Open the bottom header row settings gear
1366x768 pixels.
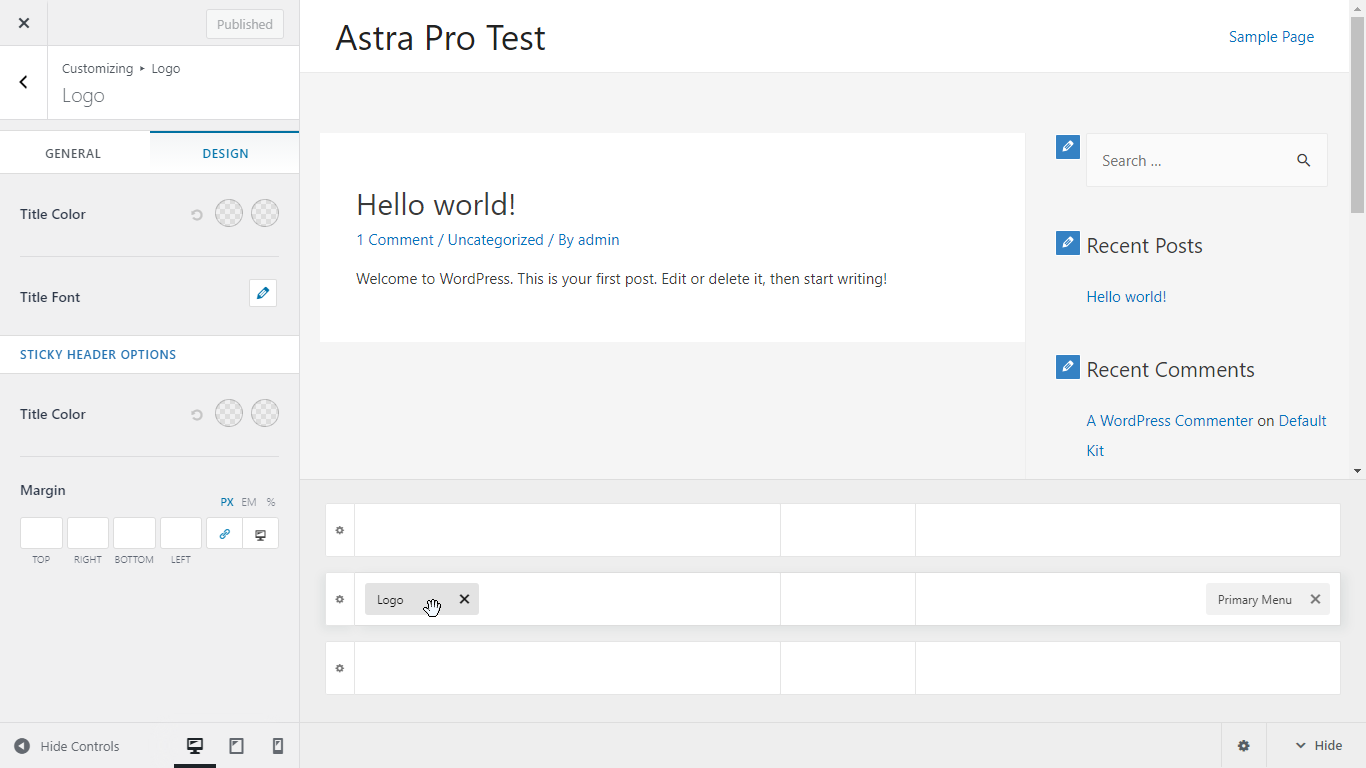[340, 668]
